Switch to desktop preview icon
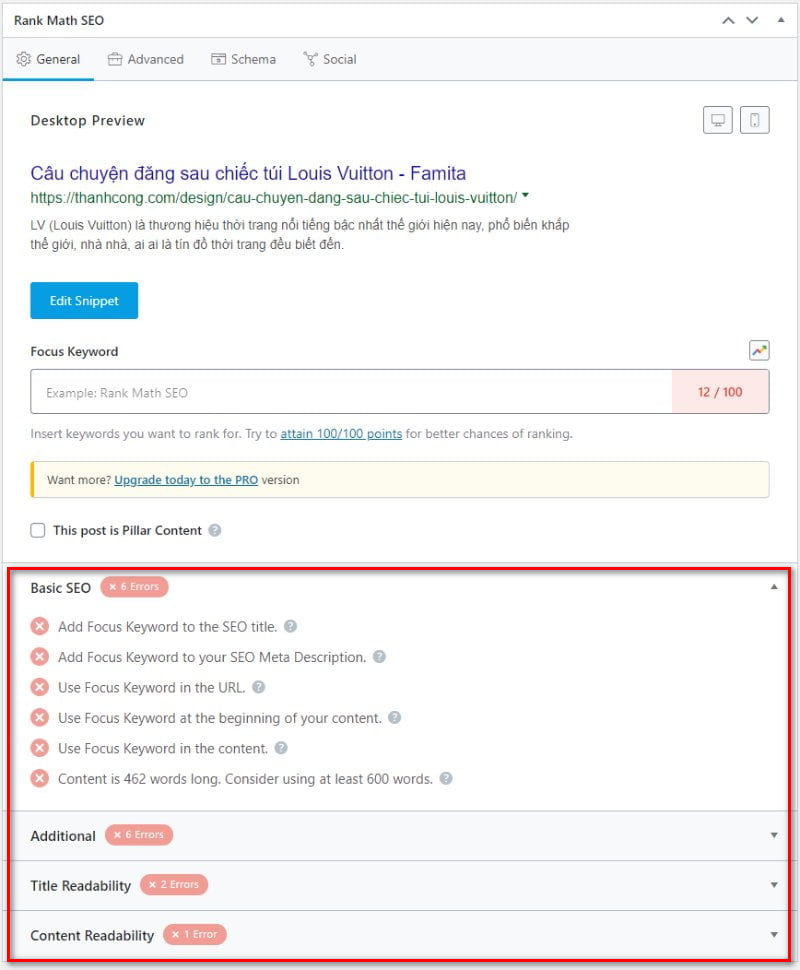800x970 pixels. tap(718, 120)
